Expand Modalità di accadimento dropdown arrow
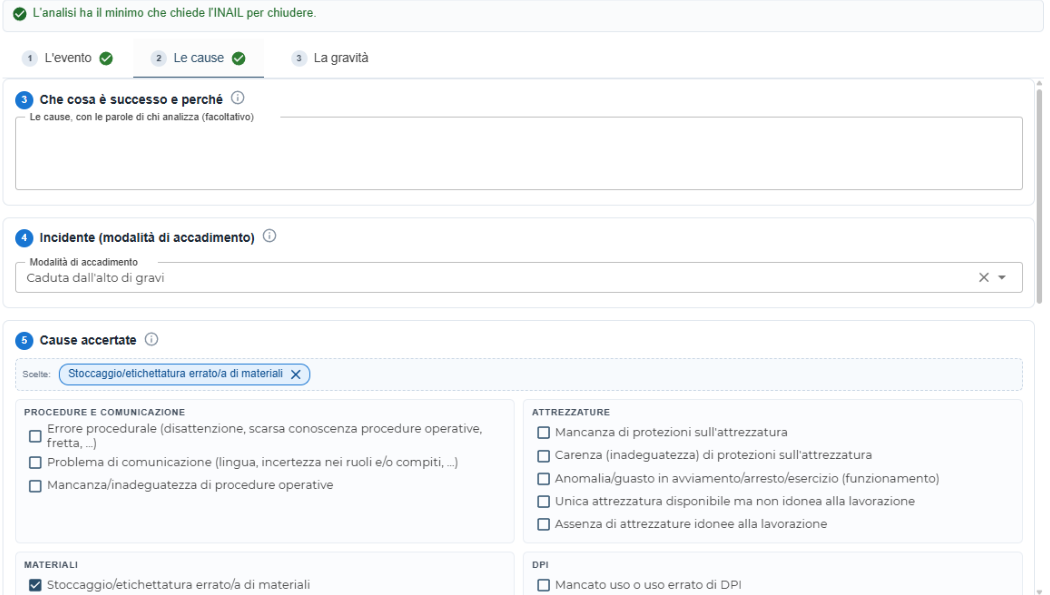The height and width of the screenshot is (595, 1050). (x=1002, y=278)
